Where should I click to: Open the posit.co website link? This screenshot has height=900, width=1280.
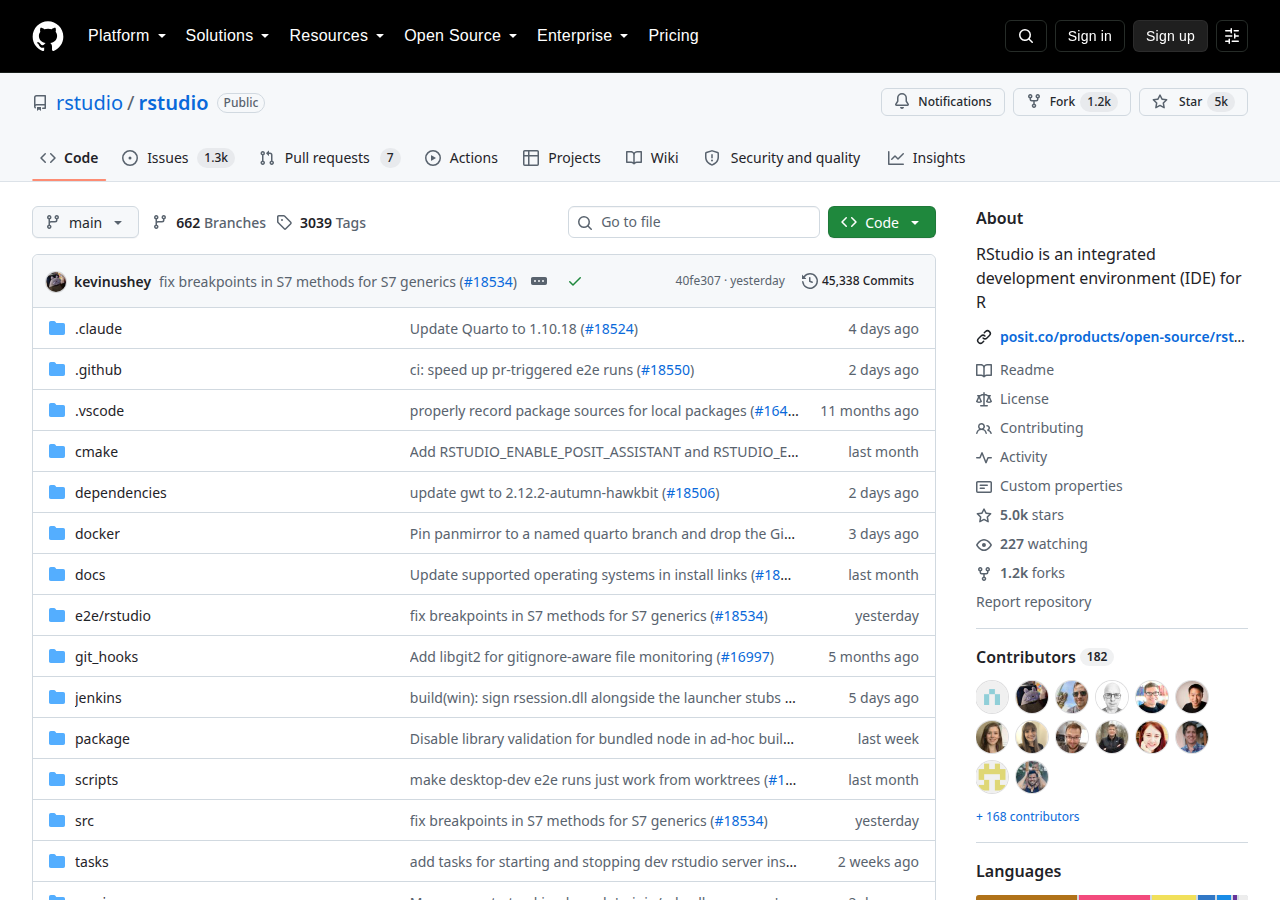(x=1122, y=337)
